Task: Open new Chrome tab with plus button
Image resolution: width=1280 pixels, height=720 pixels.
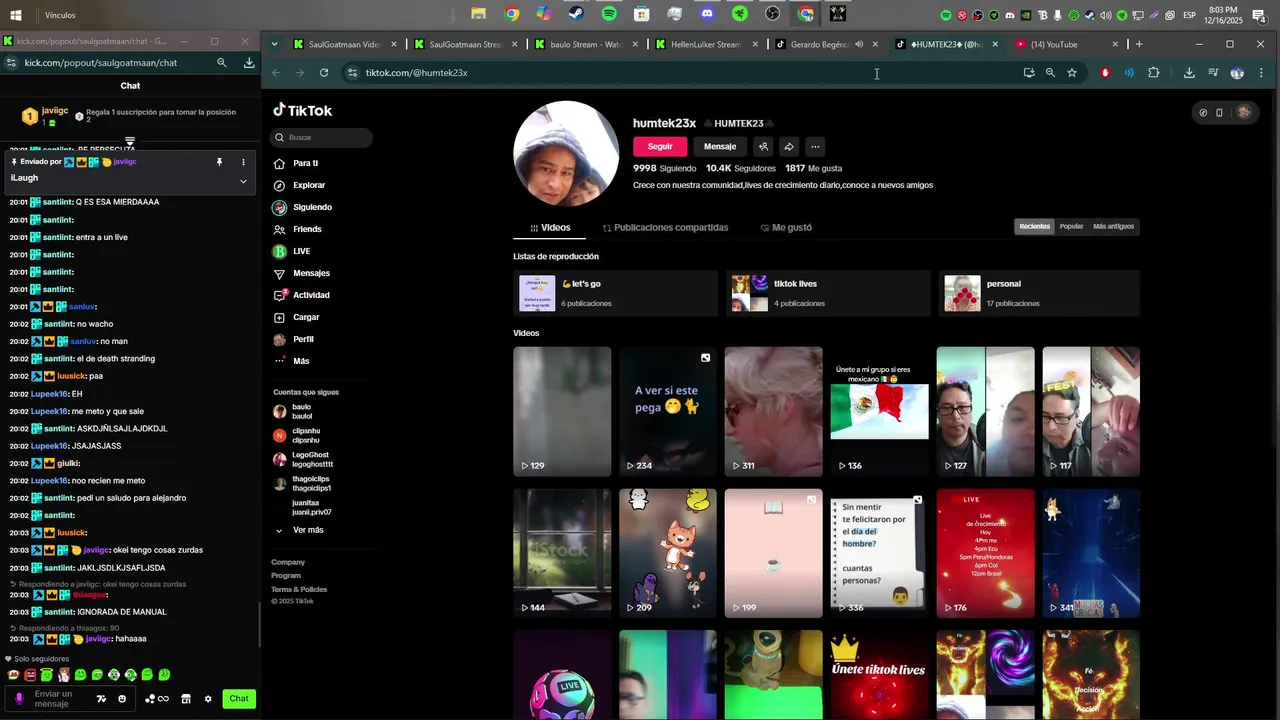Action: (1139, 44)
